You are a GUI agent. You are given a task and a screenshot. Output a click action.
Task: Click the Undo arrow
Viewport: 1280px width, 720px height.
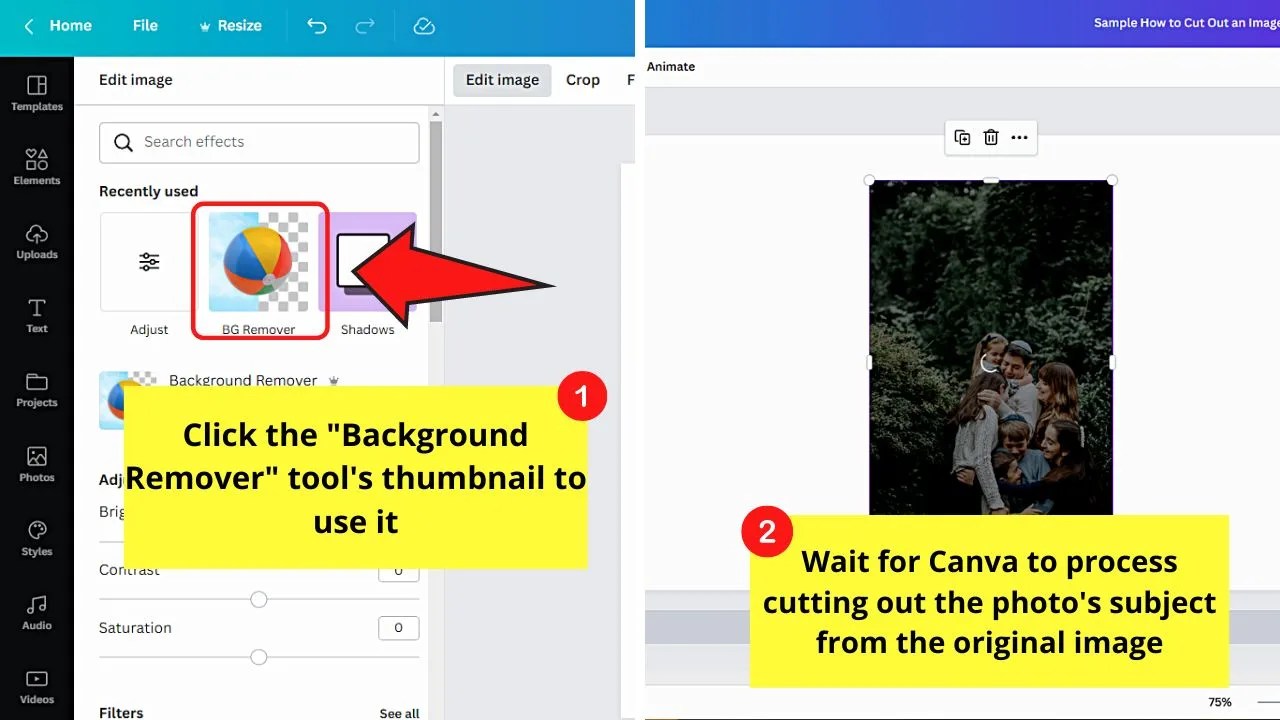[x=317, y=26]
